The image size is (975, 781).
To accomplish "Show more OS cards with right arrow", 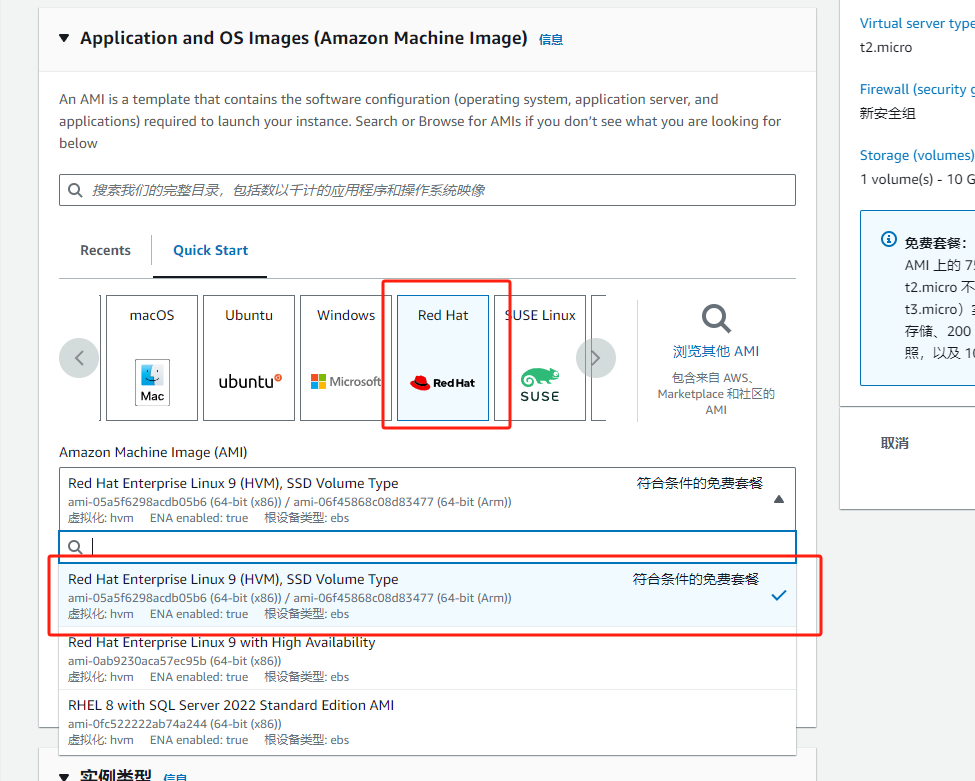I will coord(596,358).
